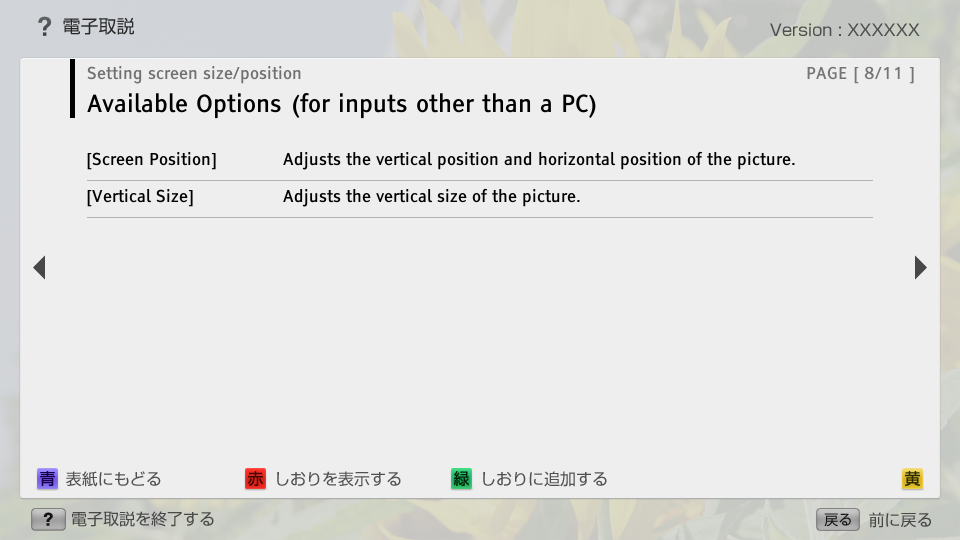Click the blue 青 color button icon

click(47, 478)
